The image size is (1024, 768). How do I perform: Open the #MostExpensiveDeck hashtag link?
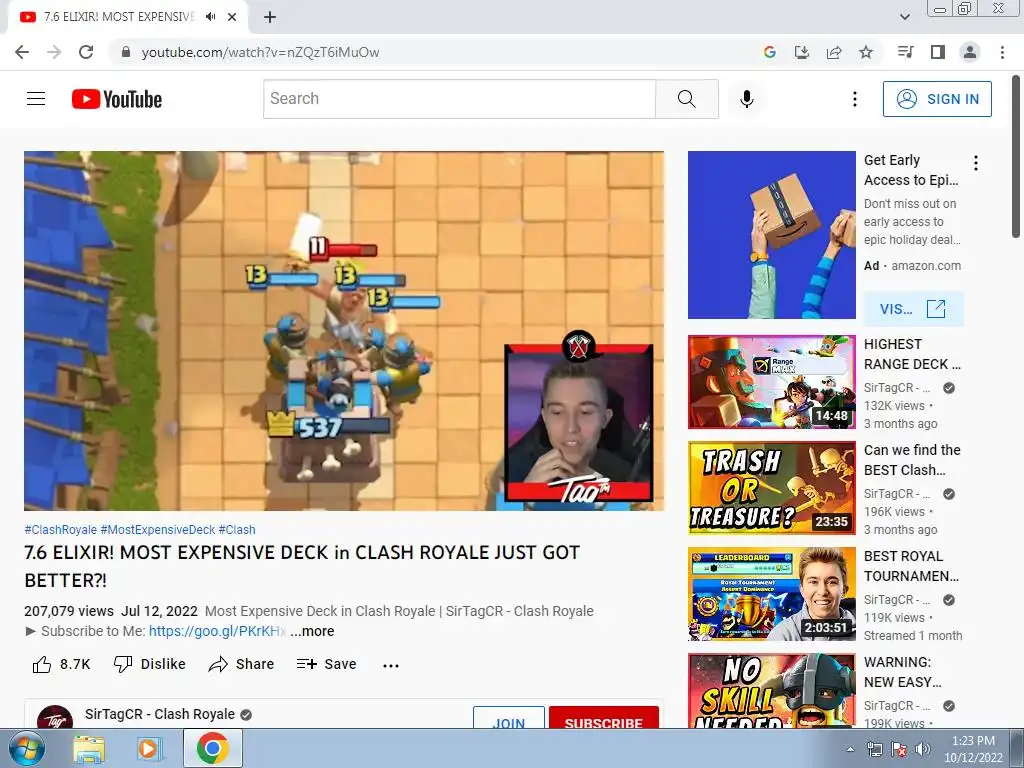[157, 530]
